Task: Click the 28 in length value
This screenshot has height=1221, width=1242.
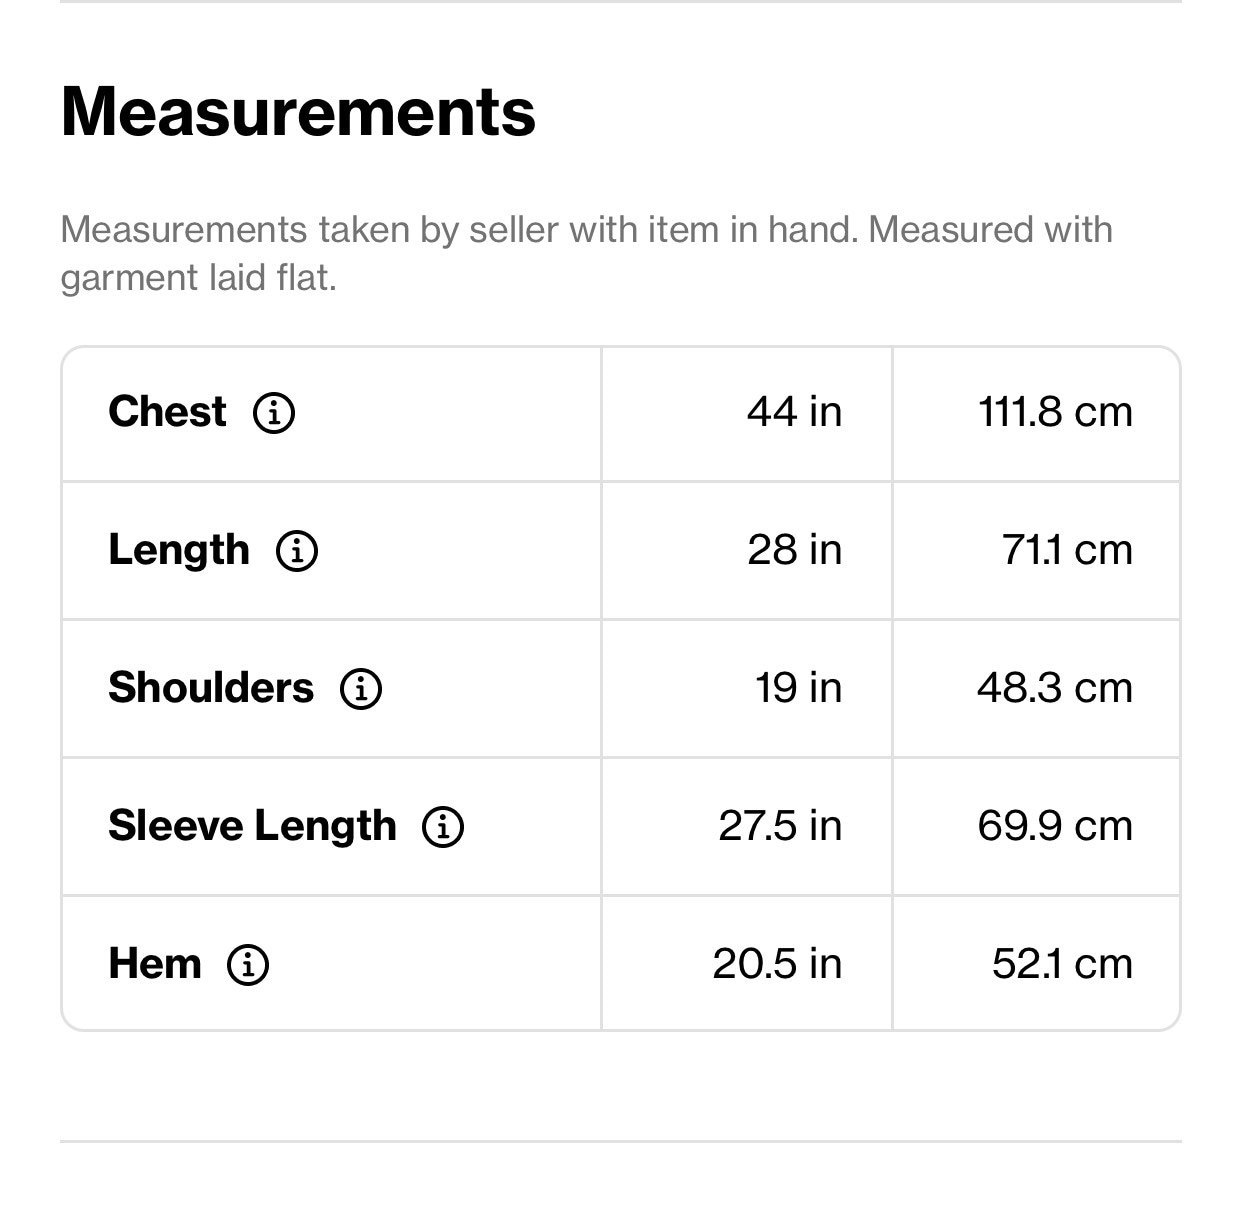Action: 795,550
